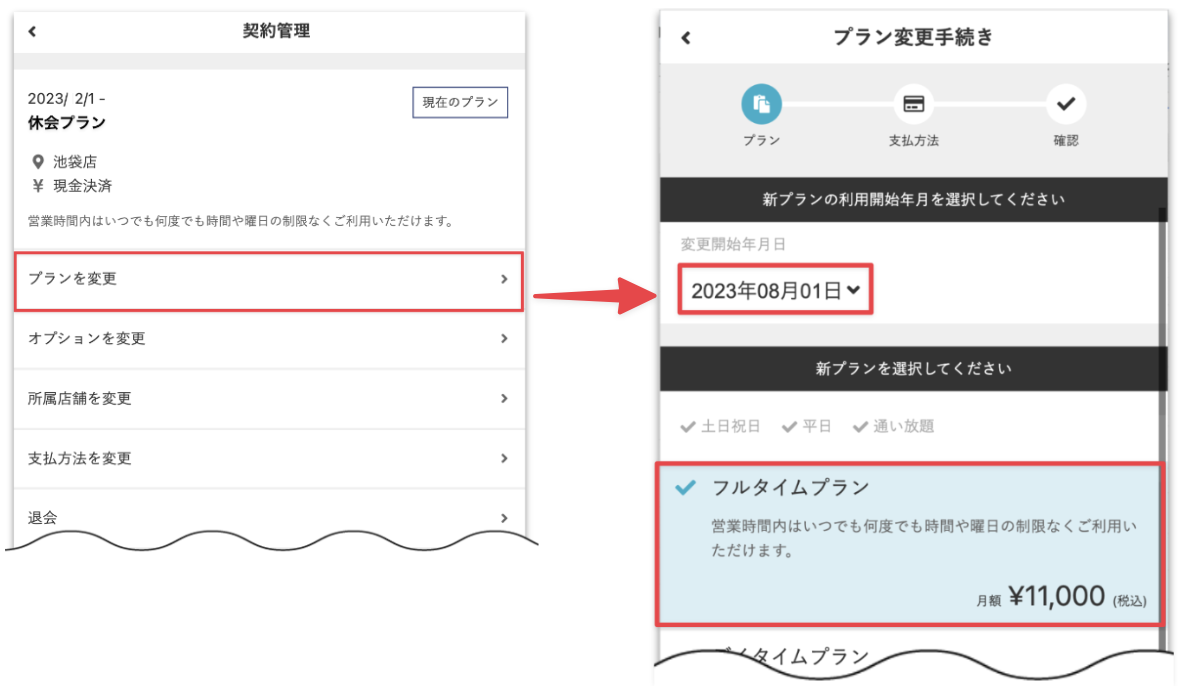This screenshot has height=692, width=1200.
Task: Expand the 所属店舗を変更 chevron
Action: click(504, 399)
